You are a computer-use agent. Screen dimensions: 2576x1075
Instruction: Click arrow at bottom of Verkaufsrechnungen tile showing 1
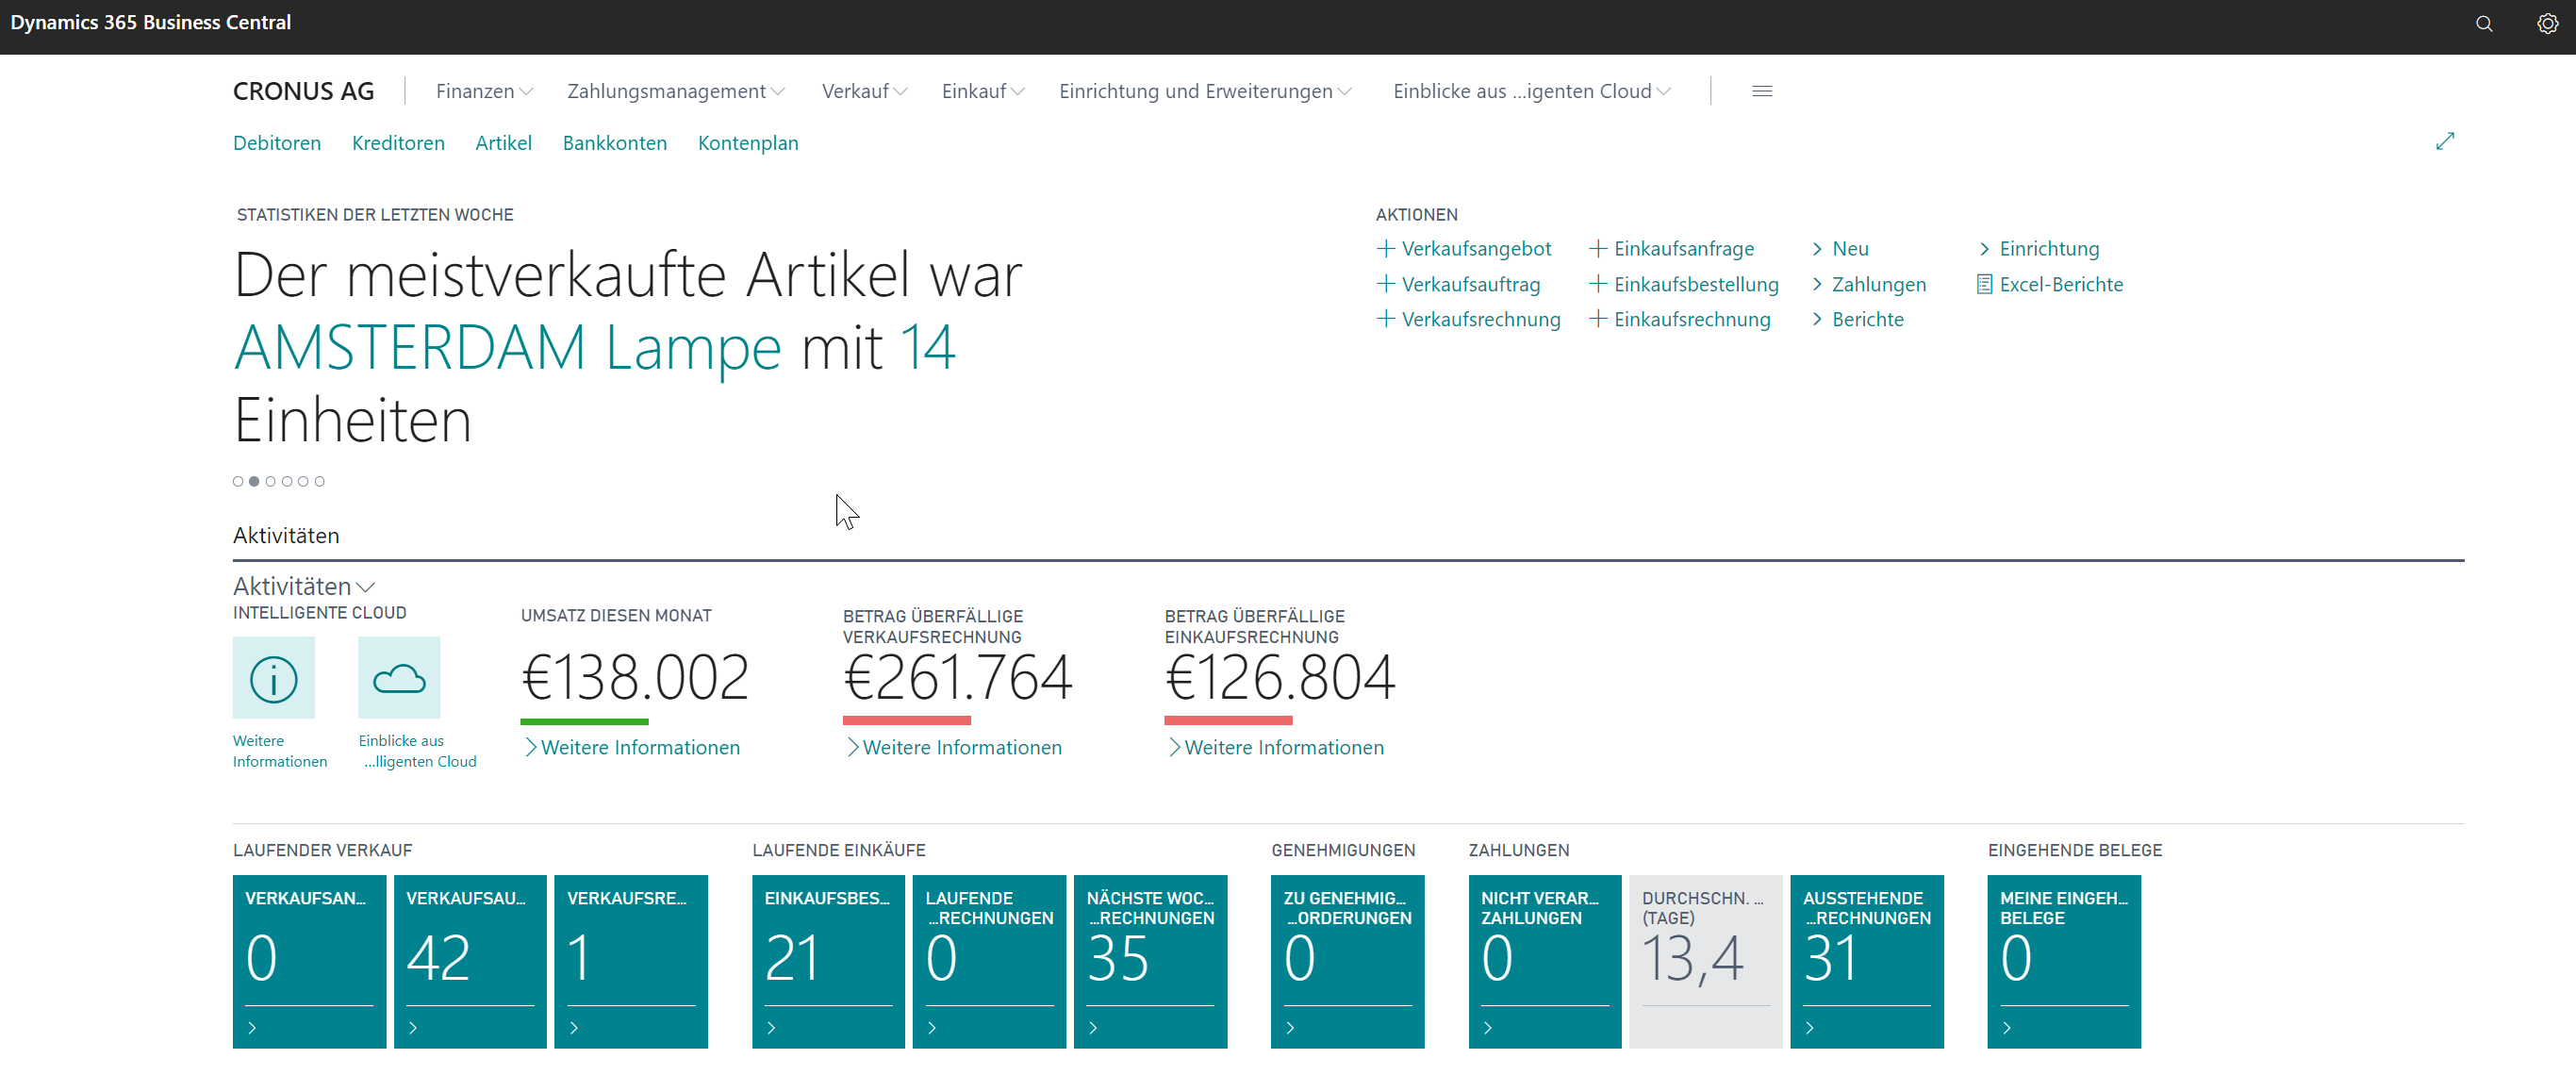coord(574,1027)
